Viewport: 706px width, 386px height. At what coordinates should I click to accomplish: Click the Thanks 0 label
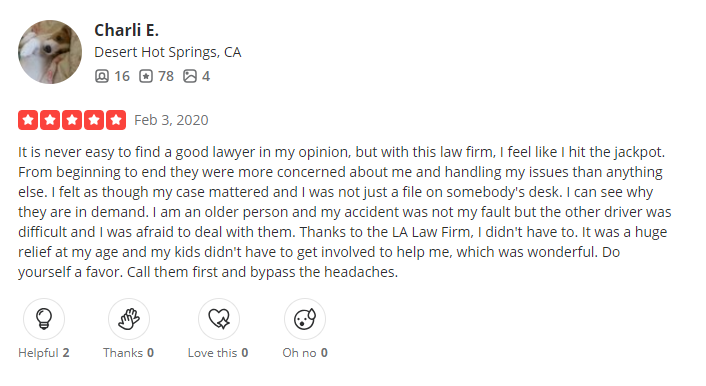point(129,353)
